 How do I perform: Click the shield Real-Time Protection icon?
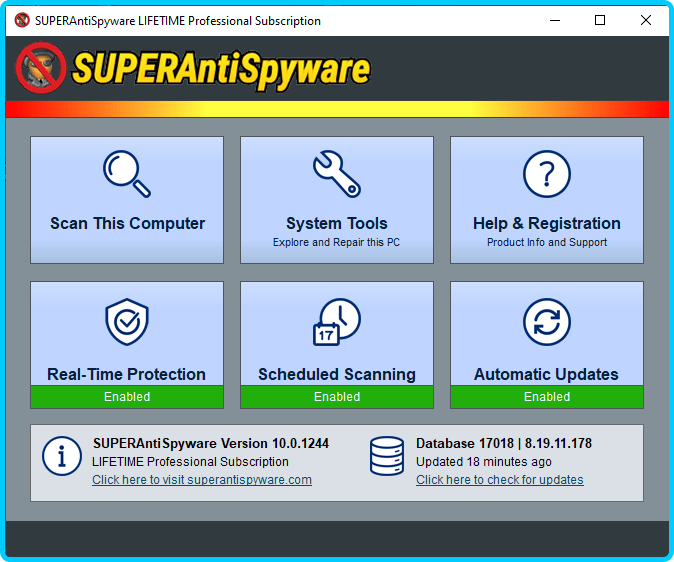(x=127, y=322)
